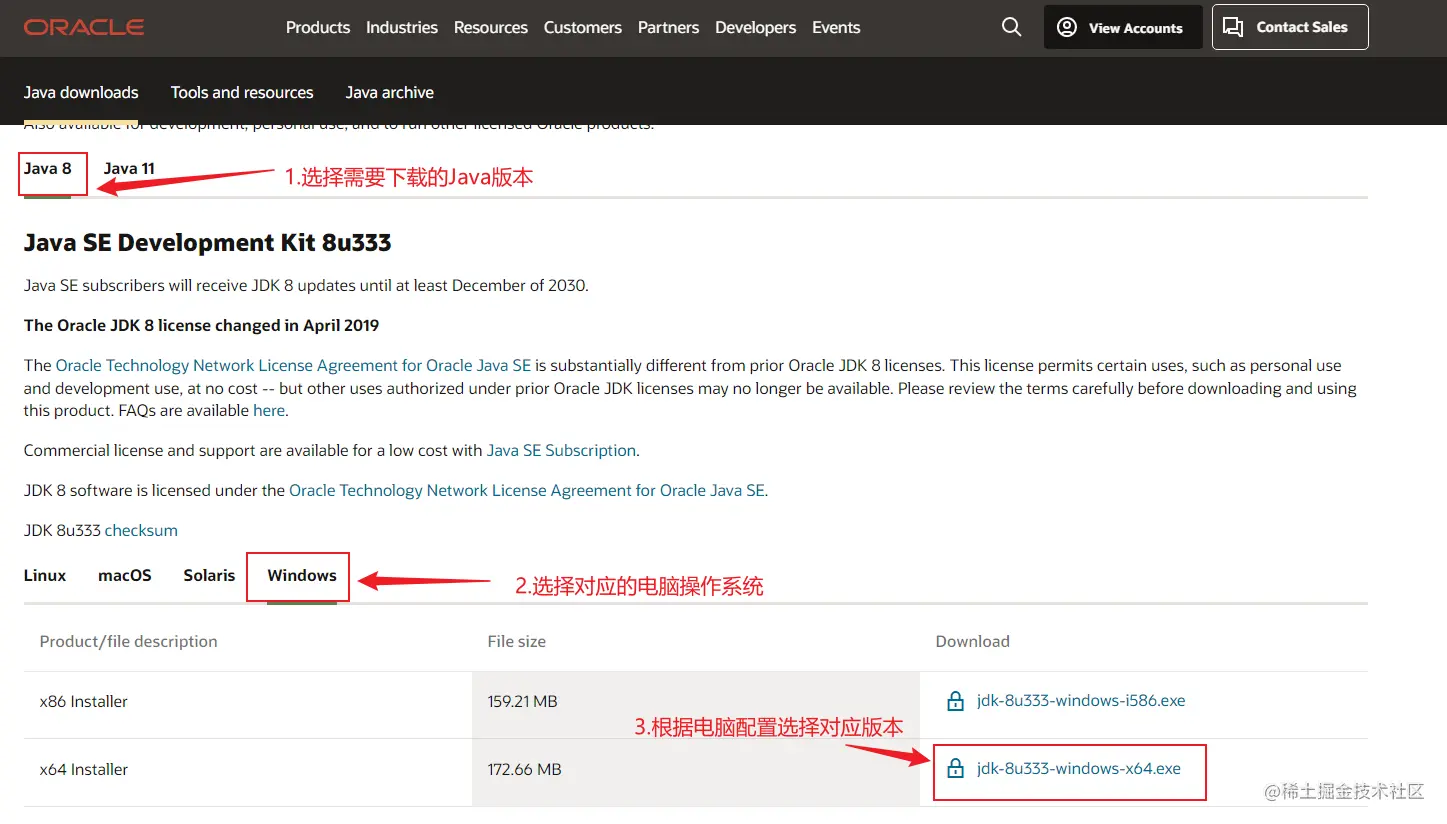The height and width of the screenshot is (824, 1447).
Task: Open license agreement link in 'JDK 8 software is licensed' line
Action: point(527,490)
